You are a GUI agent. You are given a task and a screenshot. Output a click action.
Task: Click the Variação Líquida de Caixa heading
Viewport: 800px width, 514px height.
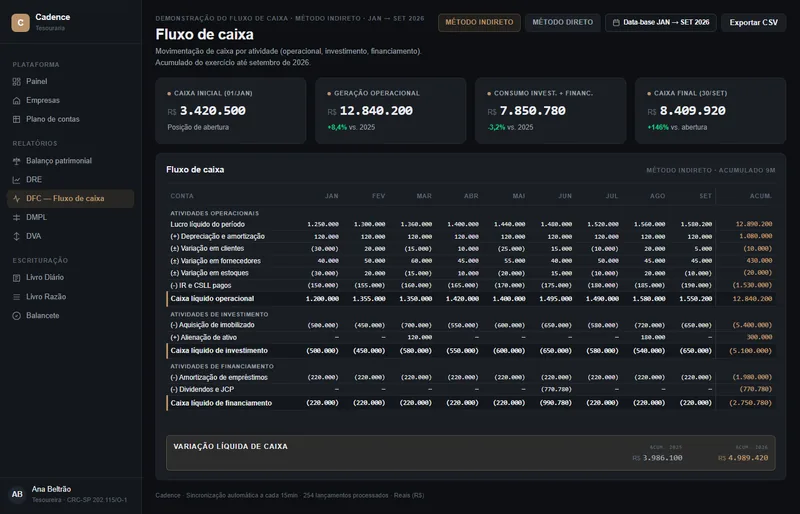[x=231, y=447]
